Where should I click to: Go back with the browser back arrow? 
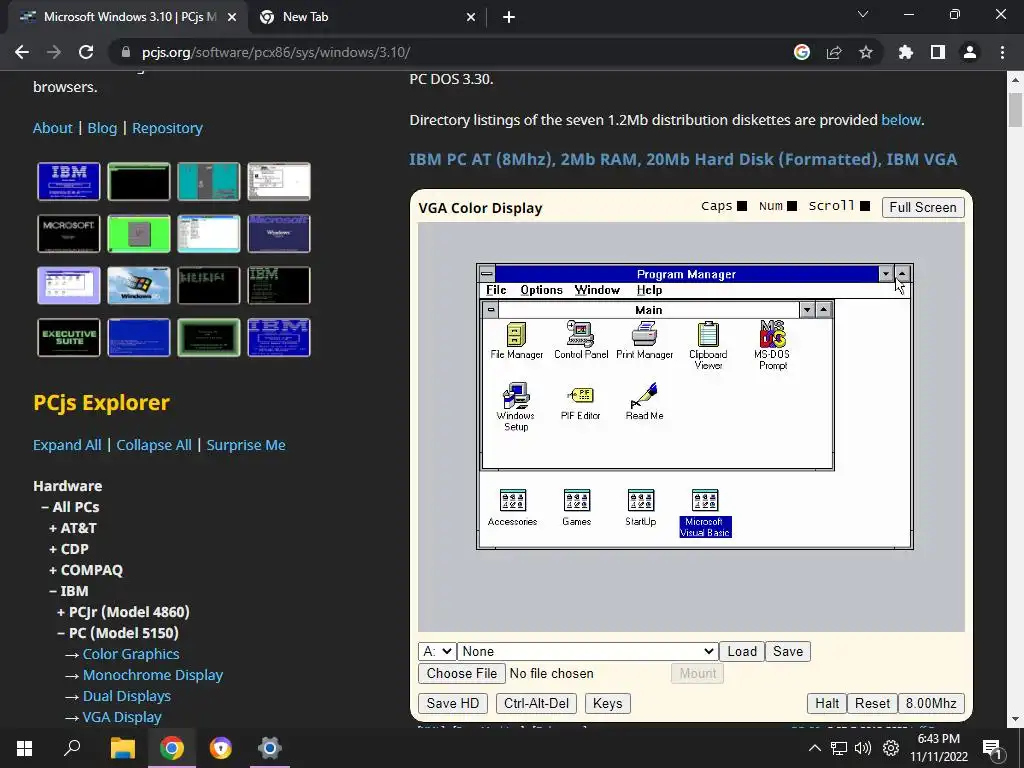[x=22, y=52]
